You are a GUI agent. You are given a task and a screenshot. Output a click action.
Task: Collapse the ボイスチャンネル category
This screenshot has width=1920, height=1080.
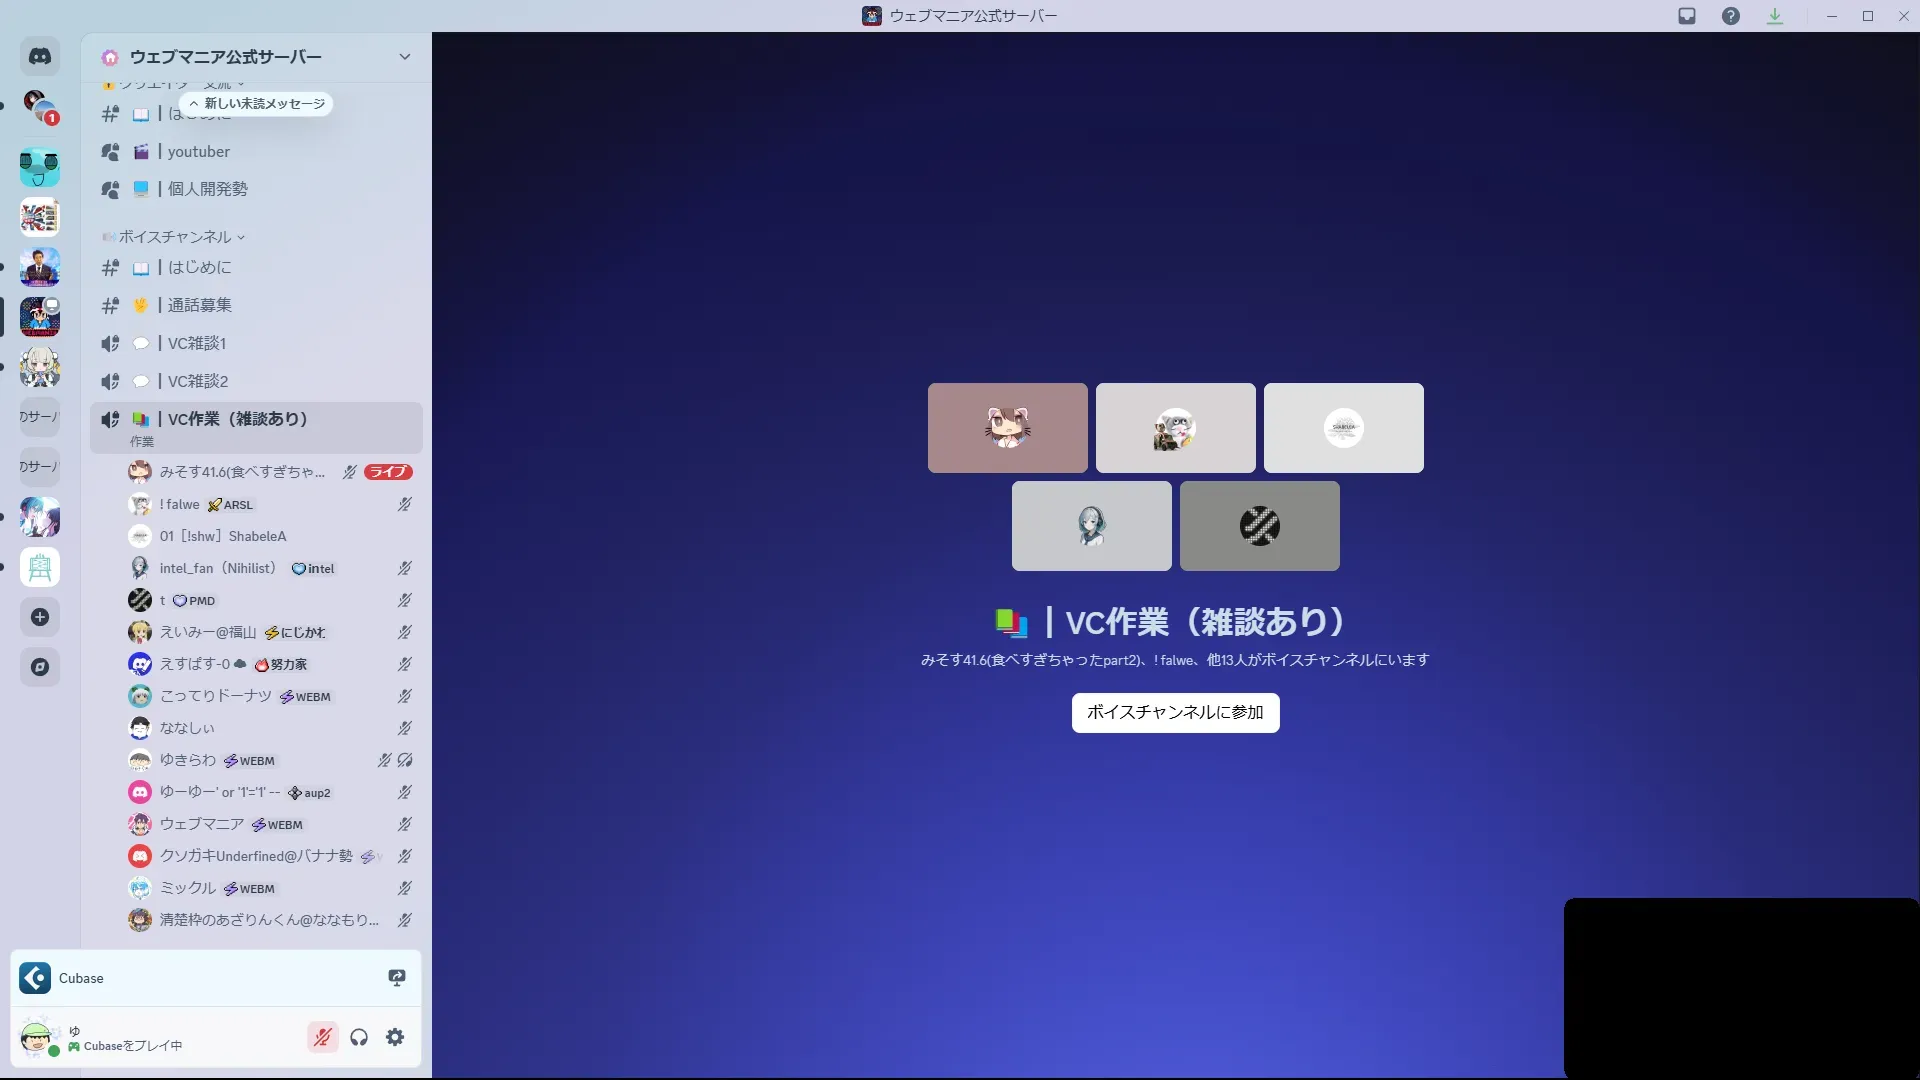pyautogui.click(x=176, y=237)
